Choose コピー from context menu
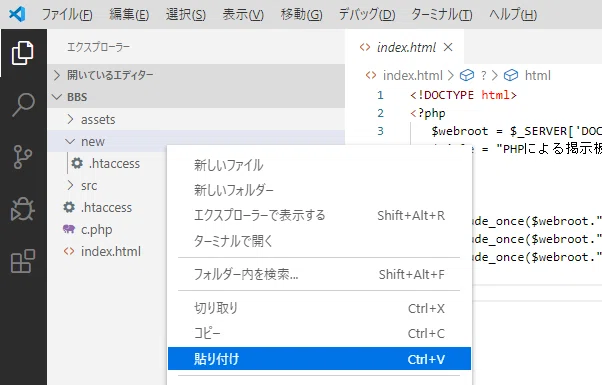Image resolution: width=602 pixels, height=385 pixels. [319, 333]
